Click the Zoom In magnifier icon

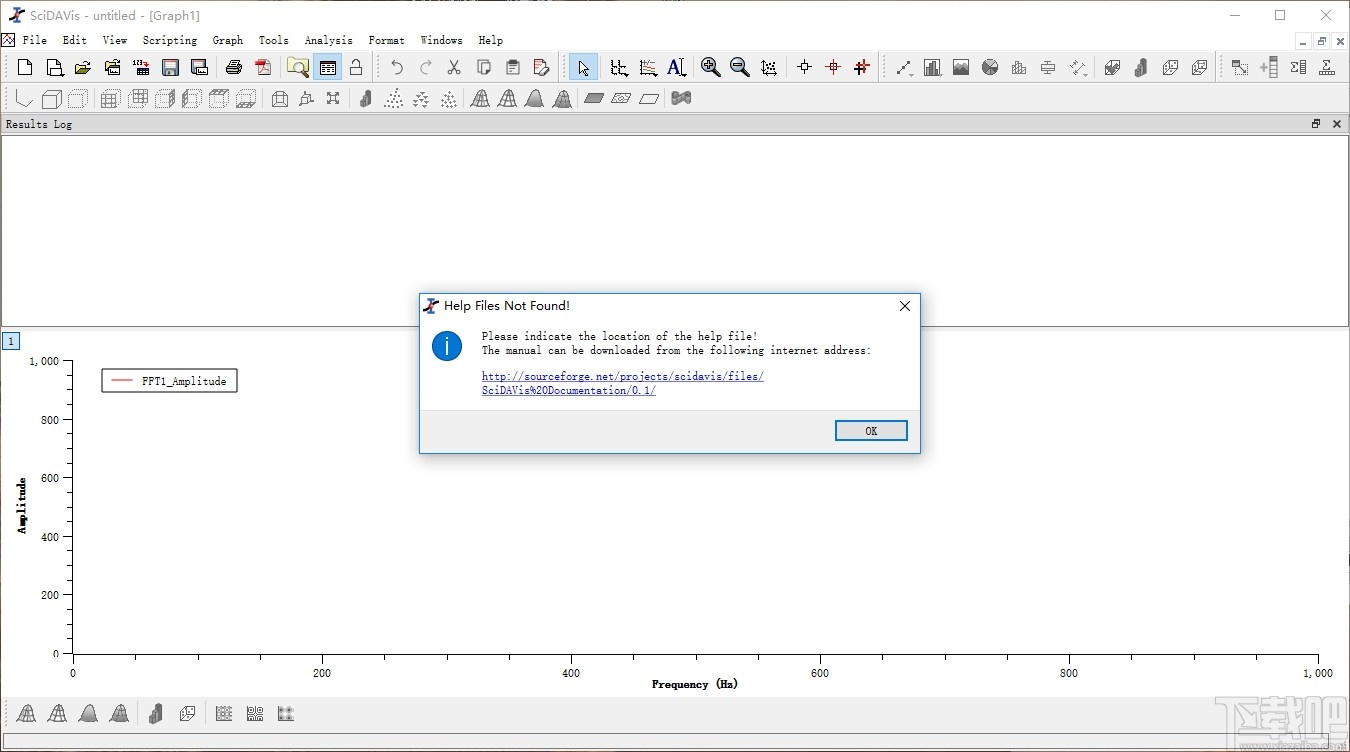(x=710, y=67)
